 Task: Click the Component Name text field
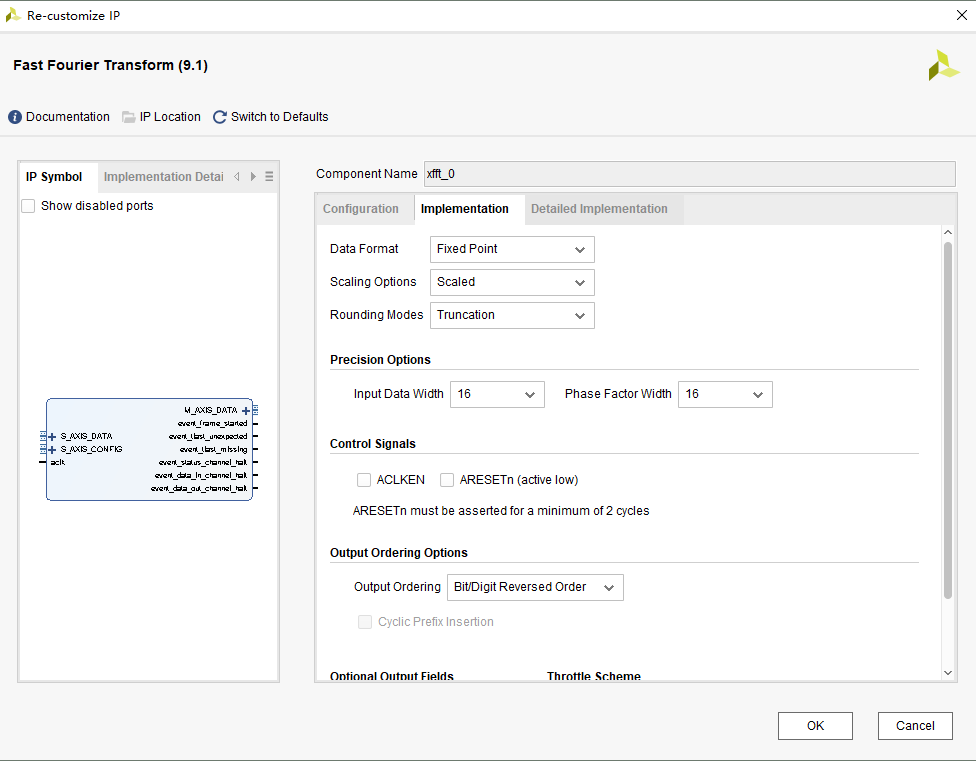point(689,174)
